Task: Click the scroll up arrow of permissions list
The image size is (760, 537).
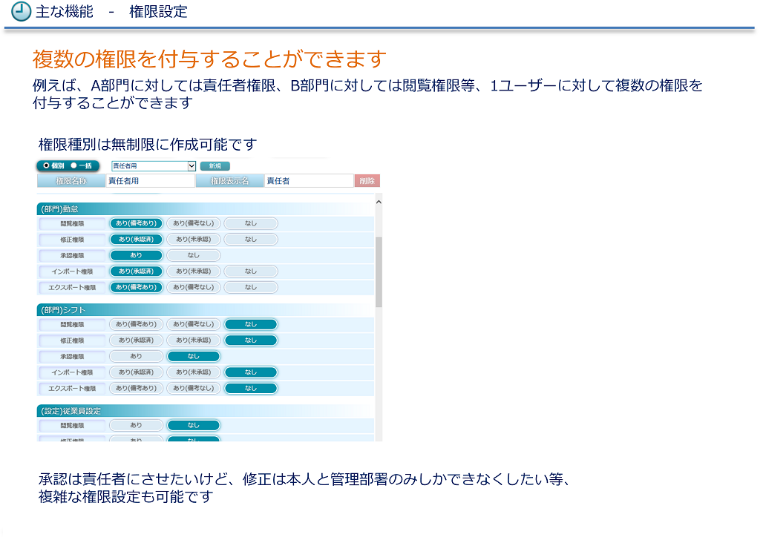Action: point(378,201)
